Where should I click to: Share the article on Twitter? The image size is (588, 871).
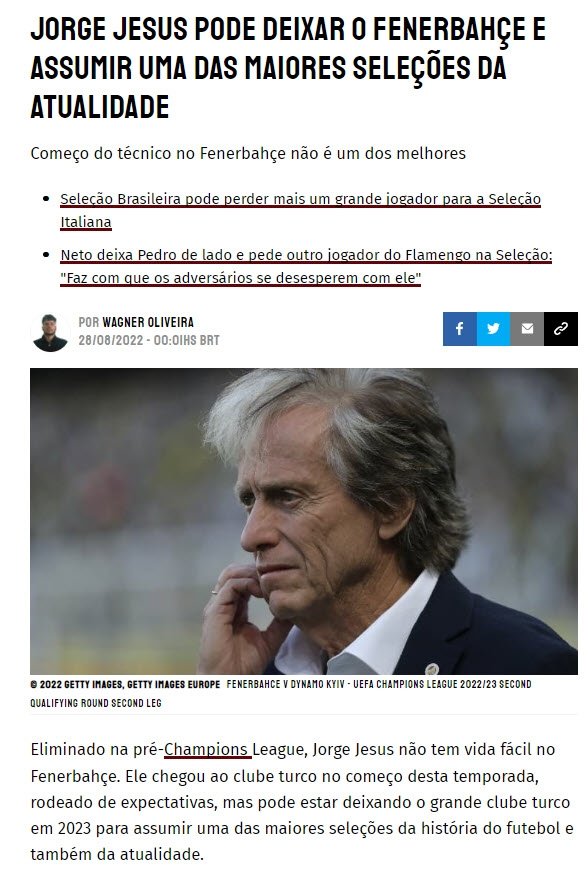[494, 329]
